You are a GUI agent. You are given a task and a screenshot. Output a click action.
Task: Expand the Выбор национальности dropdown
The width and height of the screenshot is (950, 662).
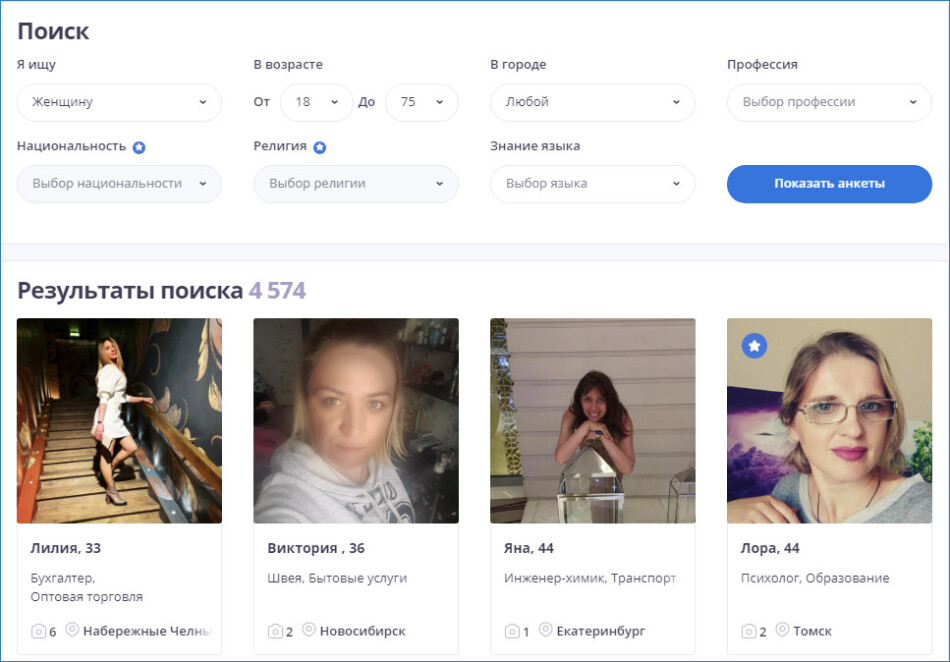point(119,184)
